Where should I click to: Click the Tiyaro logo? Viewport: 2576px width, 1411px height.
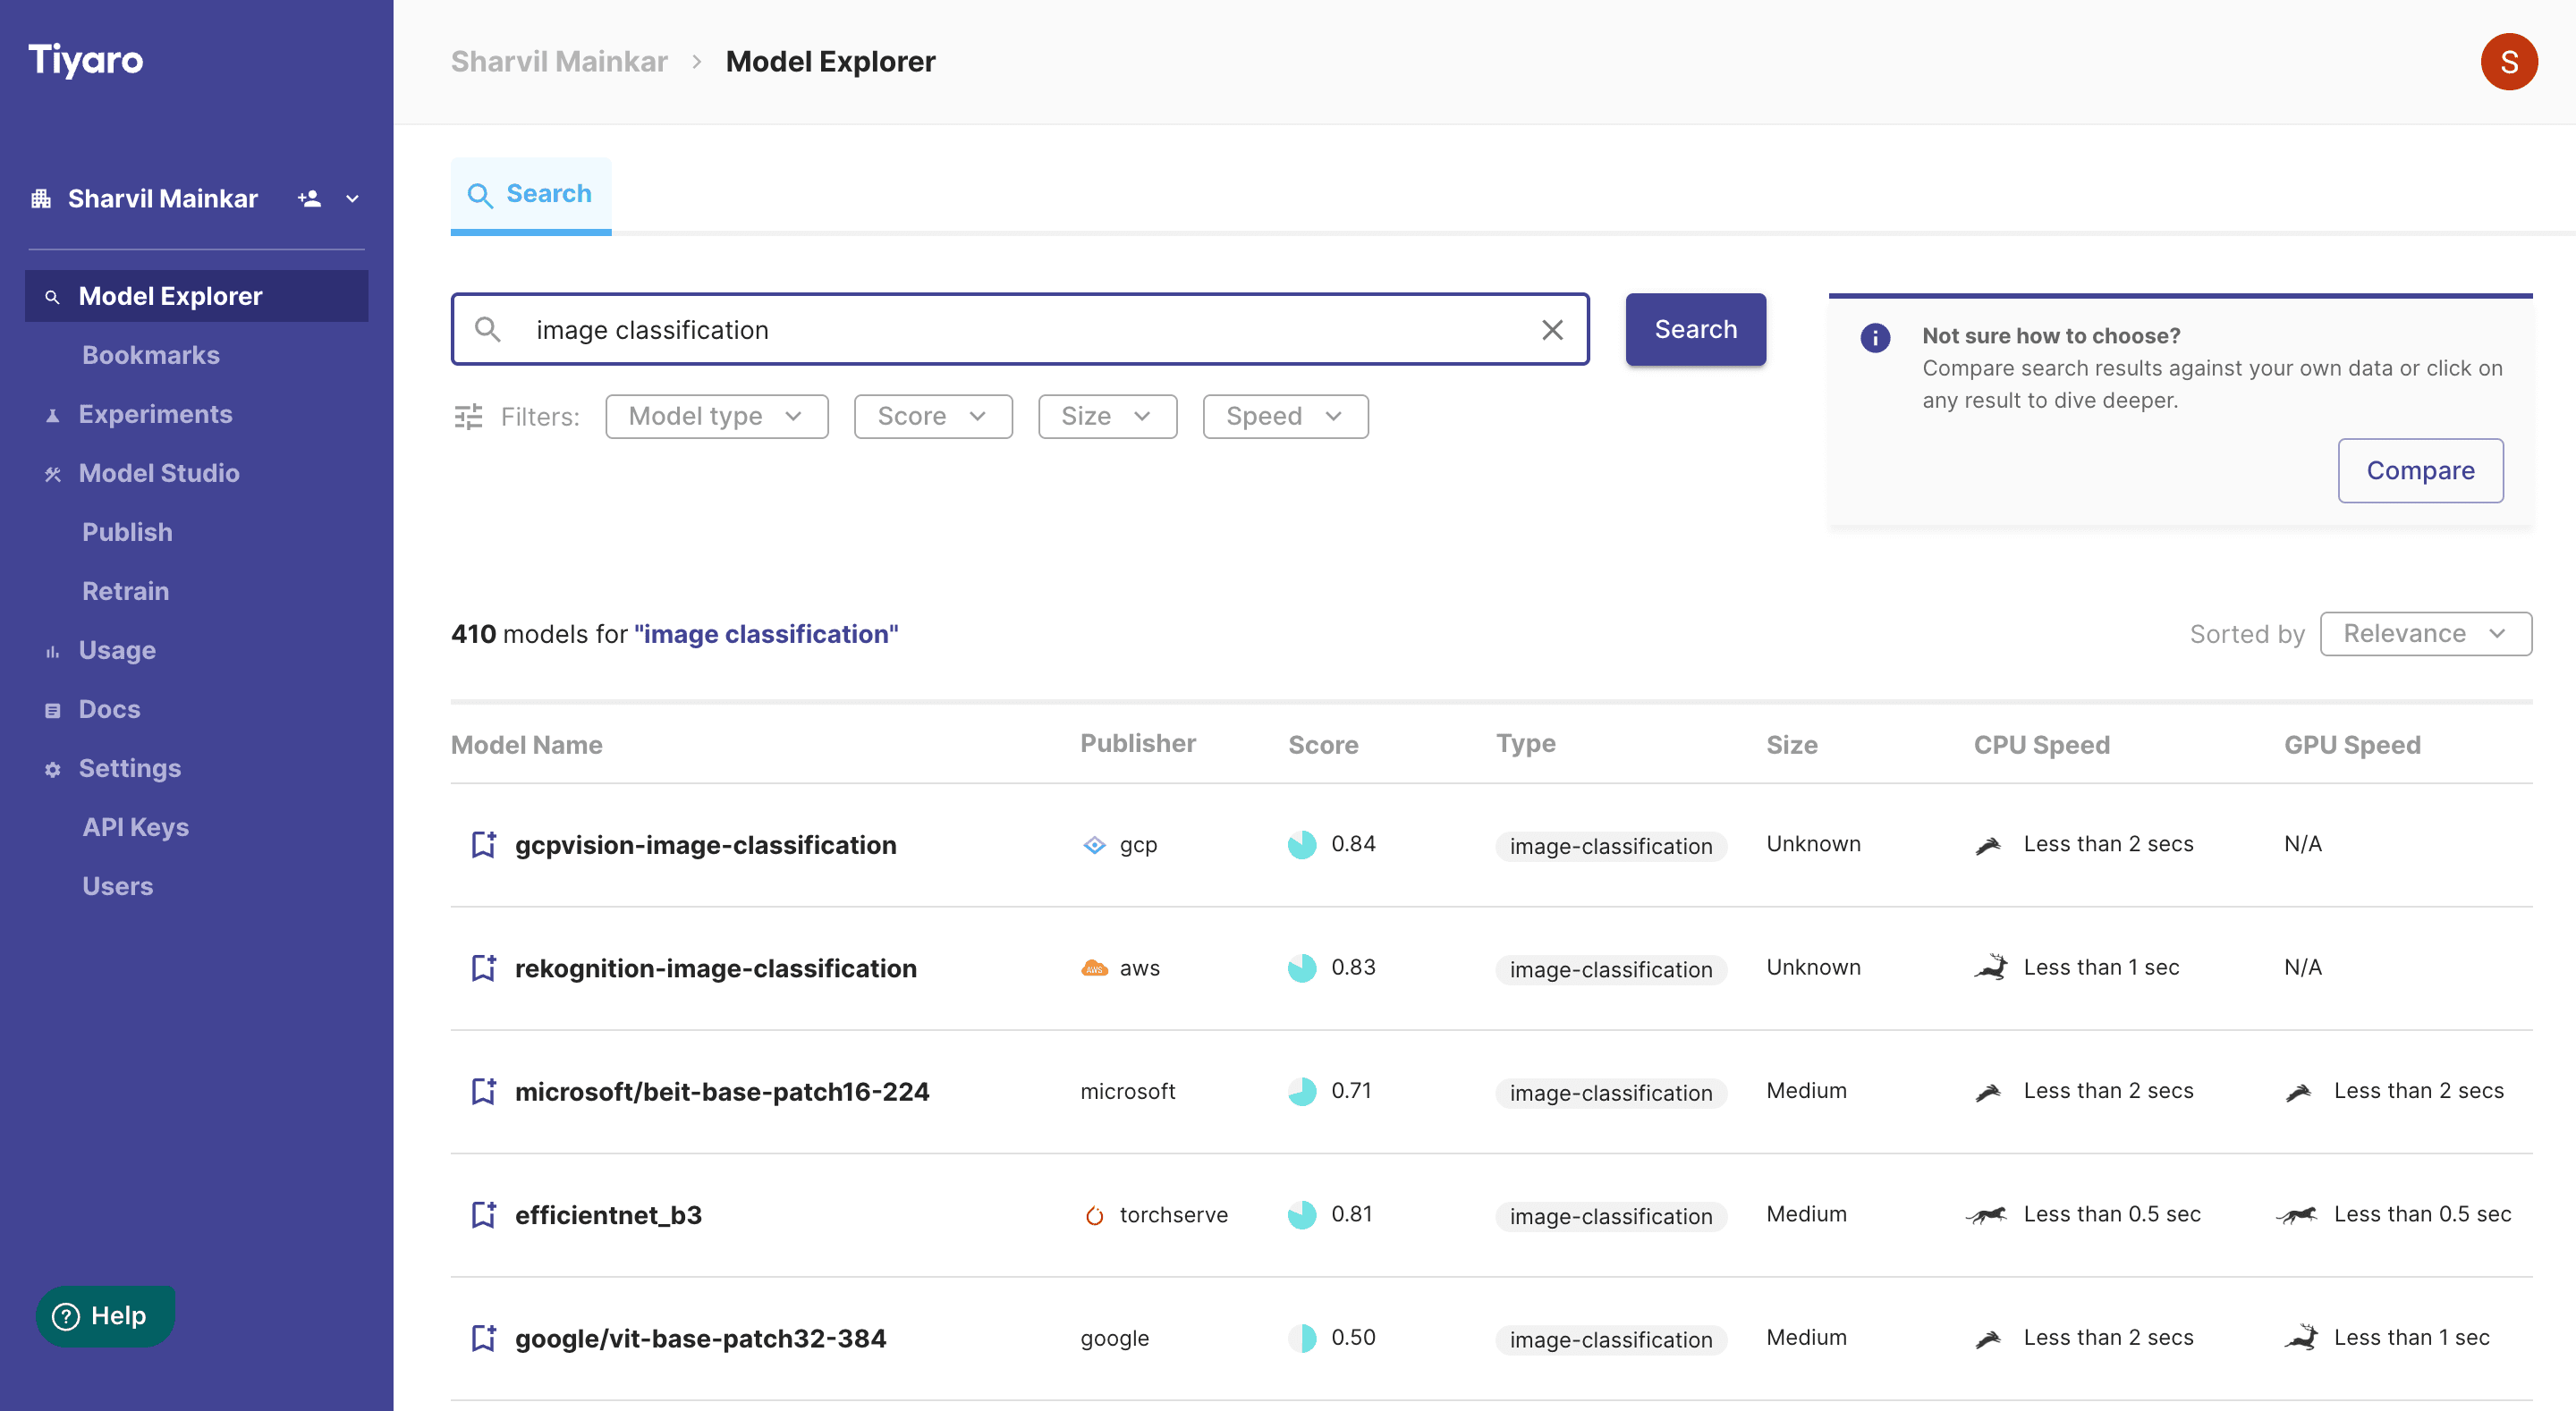pyautogui.click(x=85, y=60)
